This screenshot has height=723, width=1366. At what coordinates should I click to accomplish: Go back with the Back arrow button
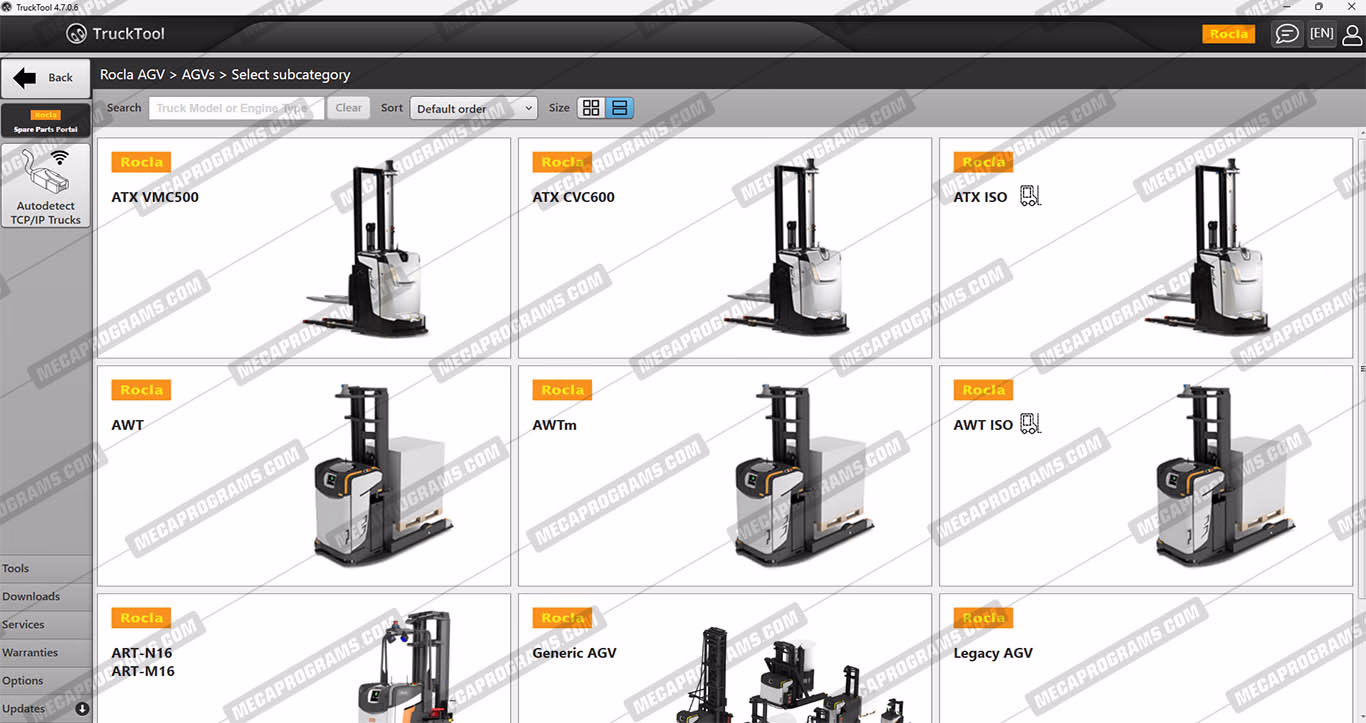tap(46, 78)
